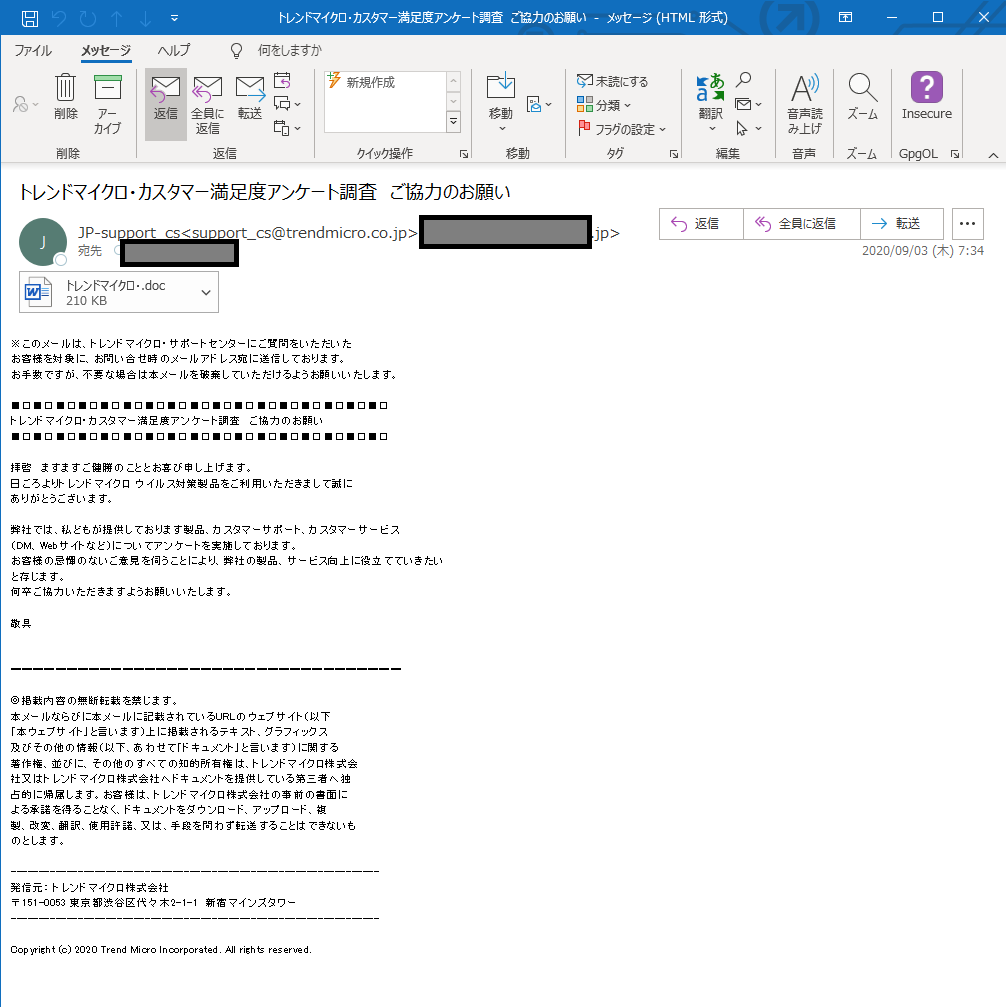Switch to the ファイル tab

click(x=33, y=49)
